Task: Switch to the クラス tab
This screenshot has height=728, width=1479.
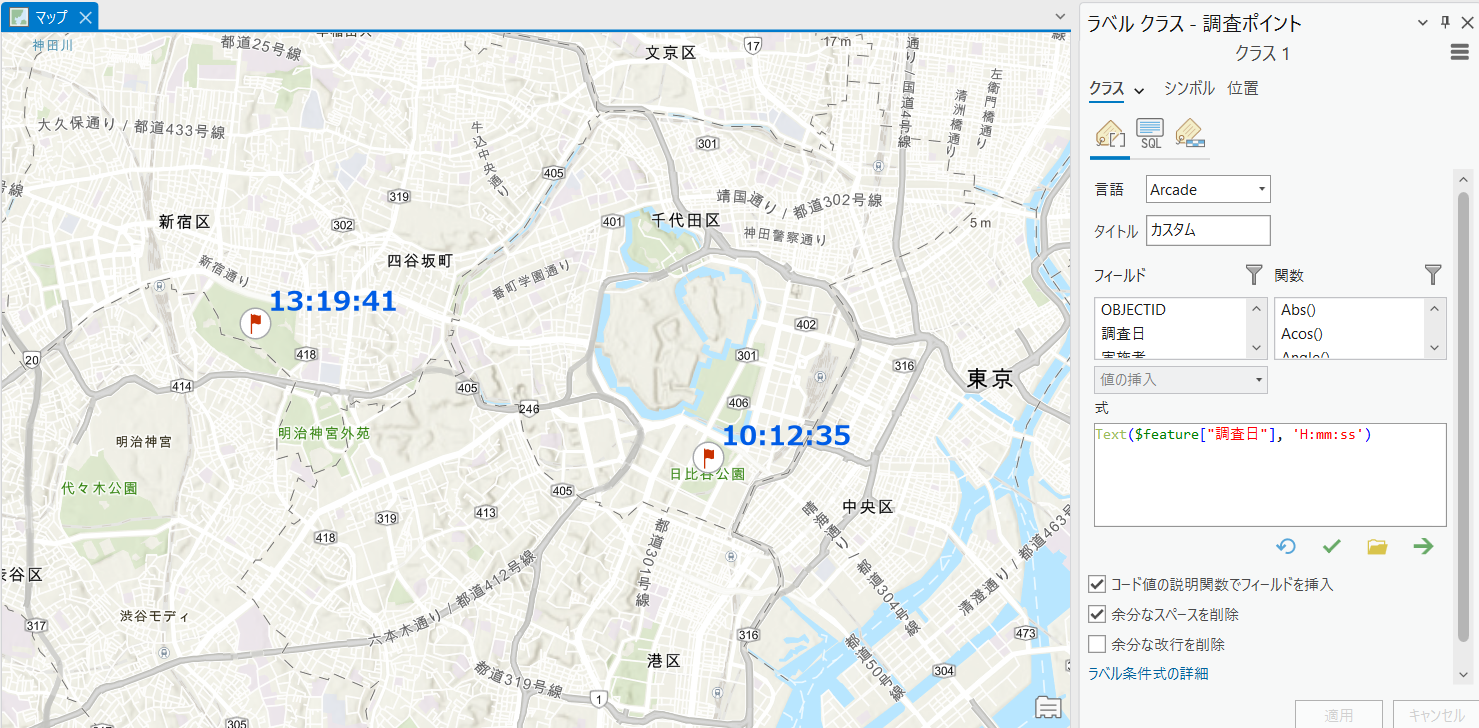Action: click(x=1107, y=89)
